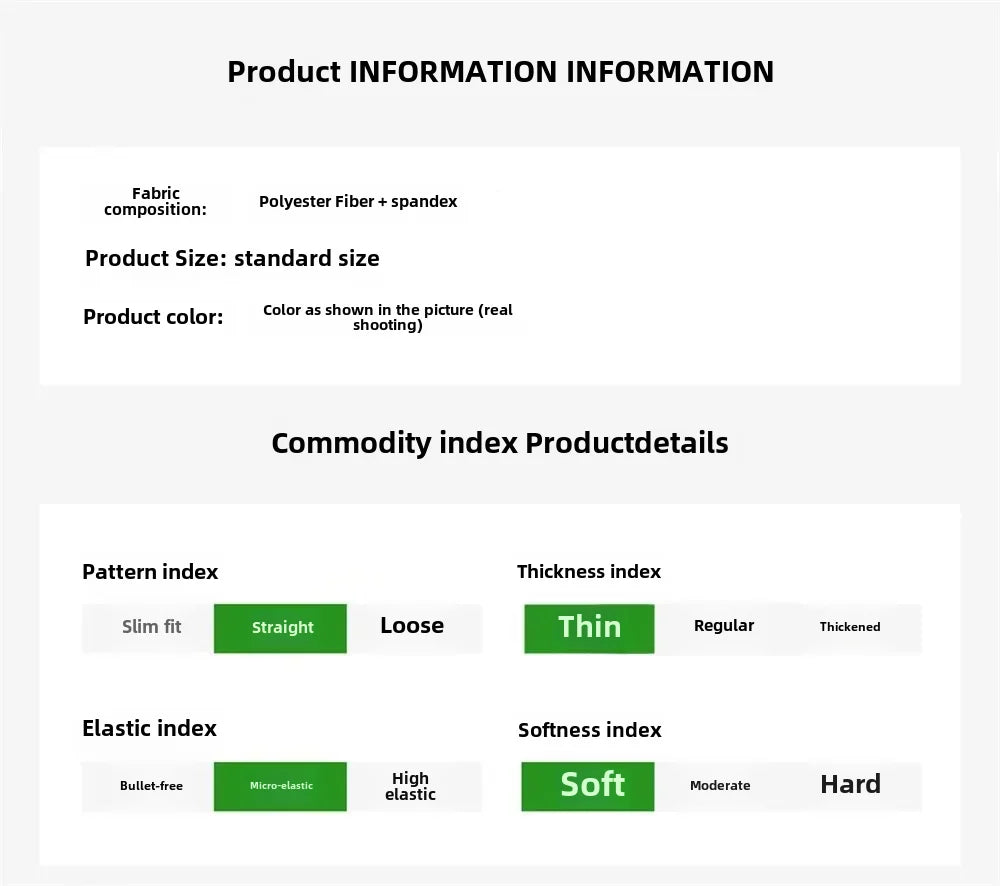1000x886 pixels.
Task: Select the Slim fit pattern option
Action: [151, 627]
